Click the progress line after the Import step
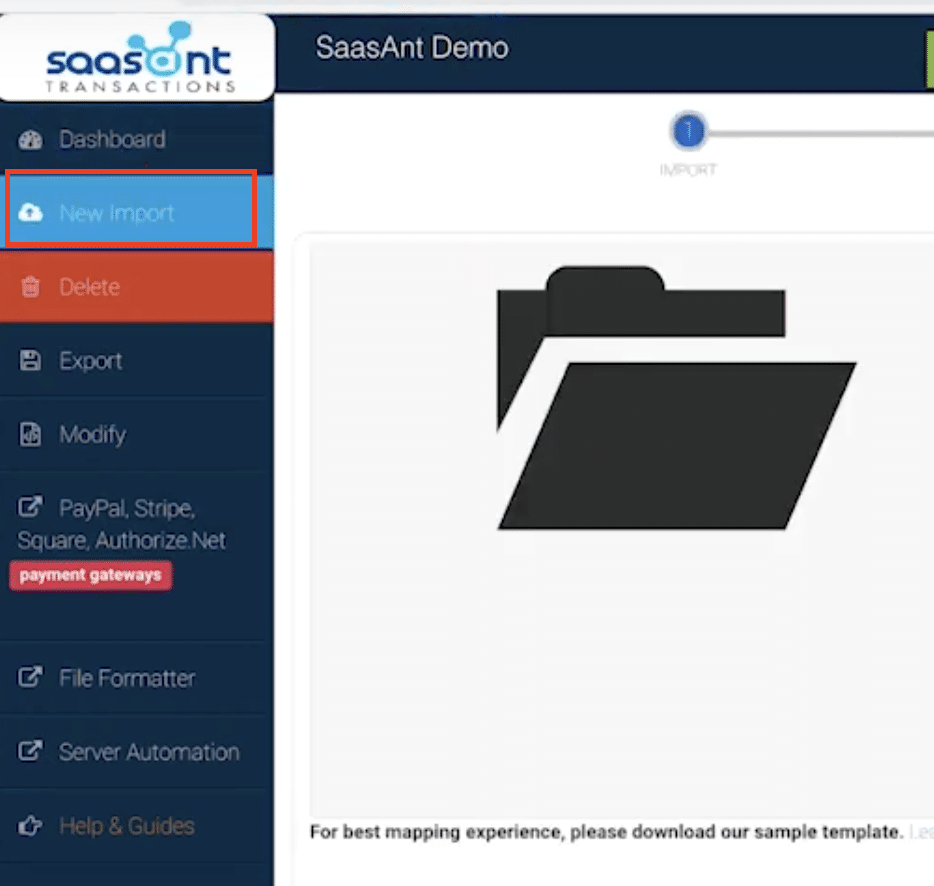 pos(820,132)
